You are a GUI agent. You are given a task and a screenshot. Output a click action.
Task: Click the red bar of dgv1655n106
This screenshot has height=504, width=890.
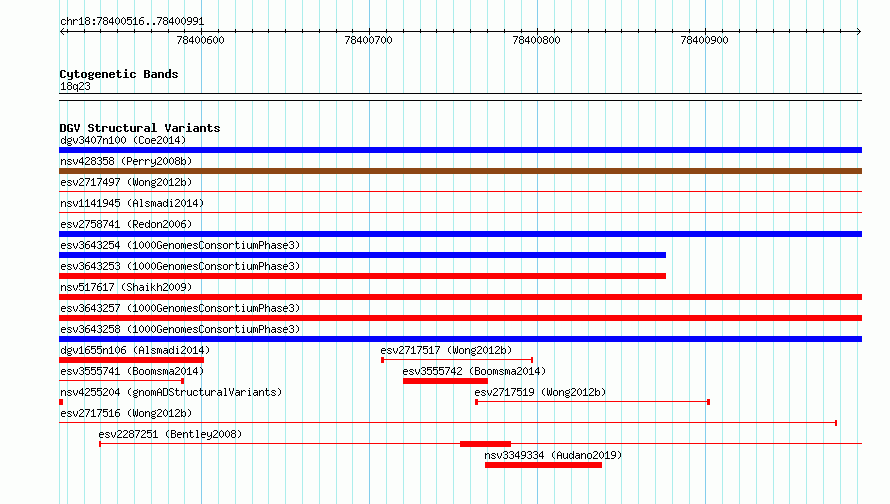(x=132, y=360)
